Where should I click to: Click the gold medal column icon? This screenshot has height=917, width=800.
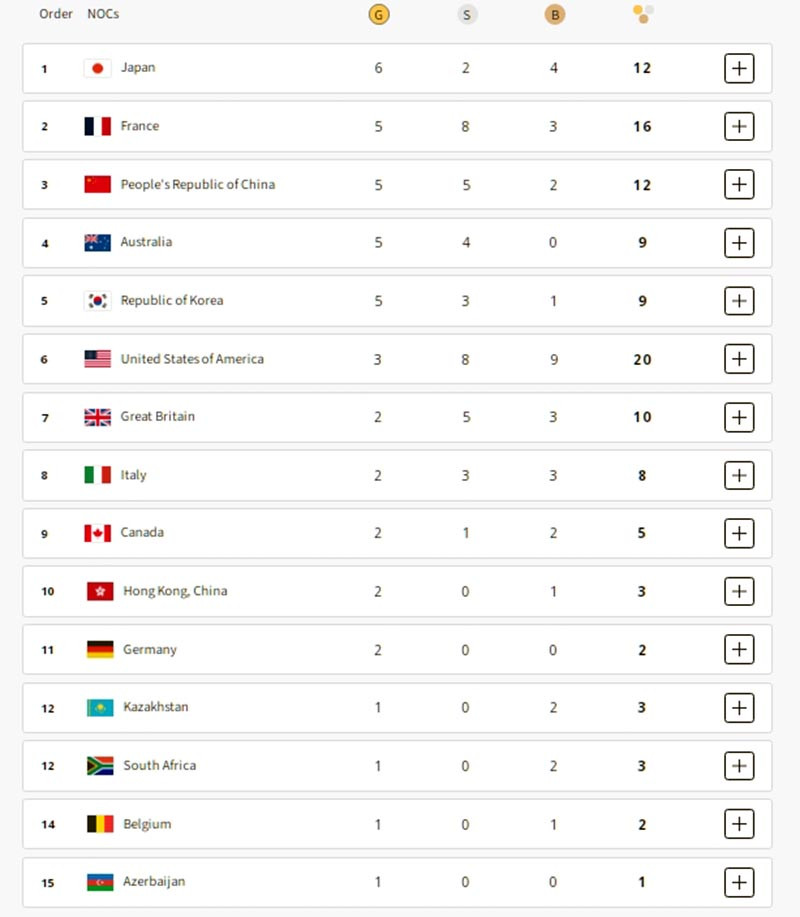pos(378,14)
